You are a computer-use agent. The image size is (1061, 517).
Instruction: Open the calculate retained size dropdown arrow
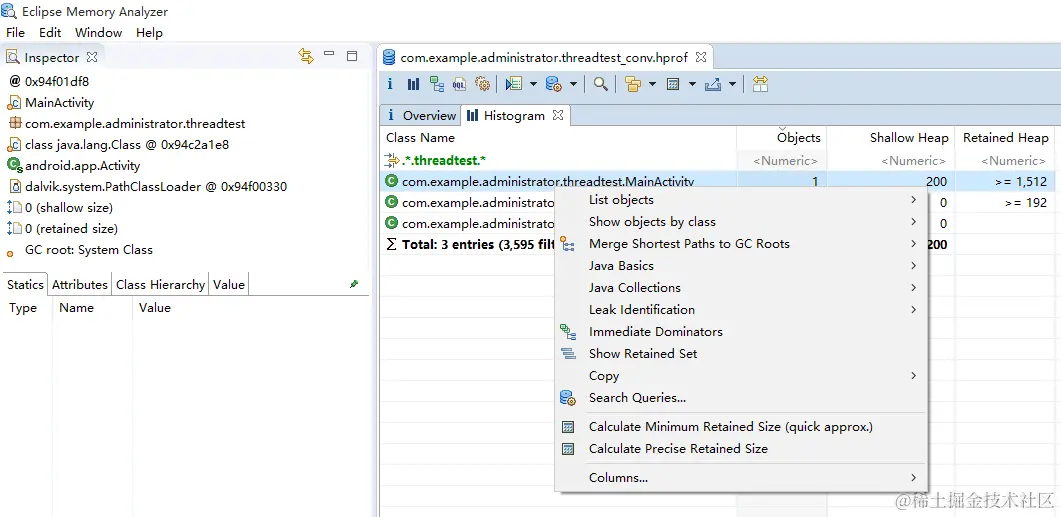click(x=692, y=84)
